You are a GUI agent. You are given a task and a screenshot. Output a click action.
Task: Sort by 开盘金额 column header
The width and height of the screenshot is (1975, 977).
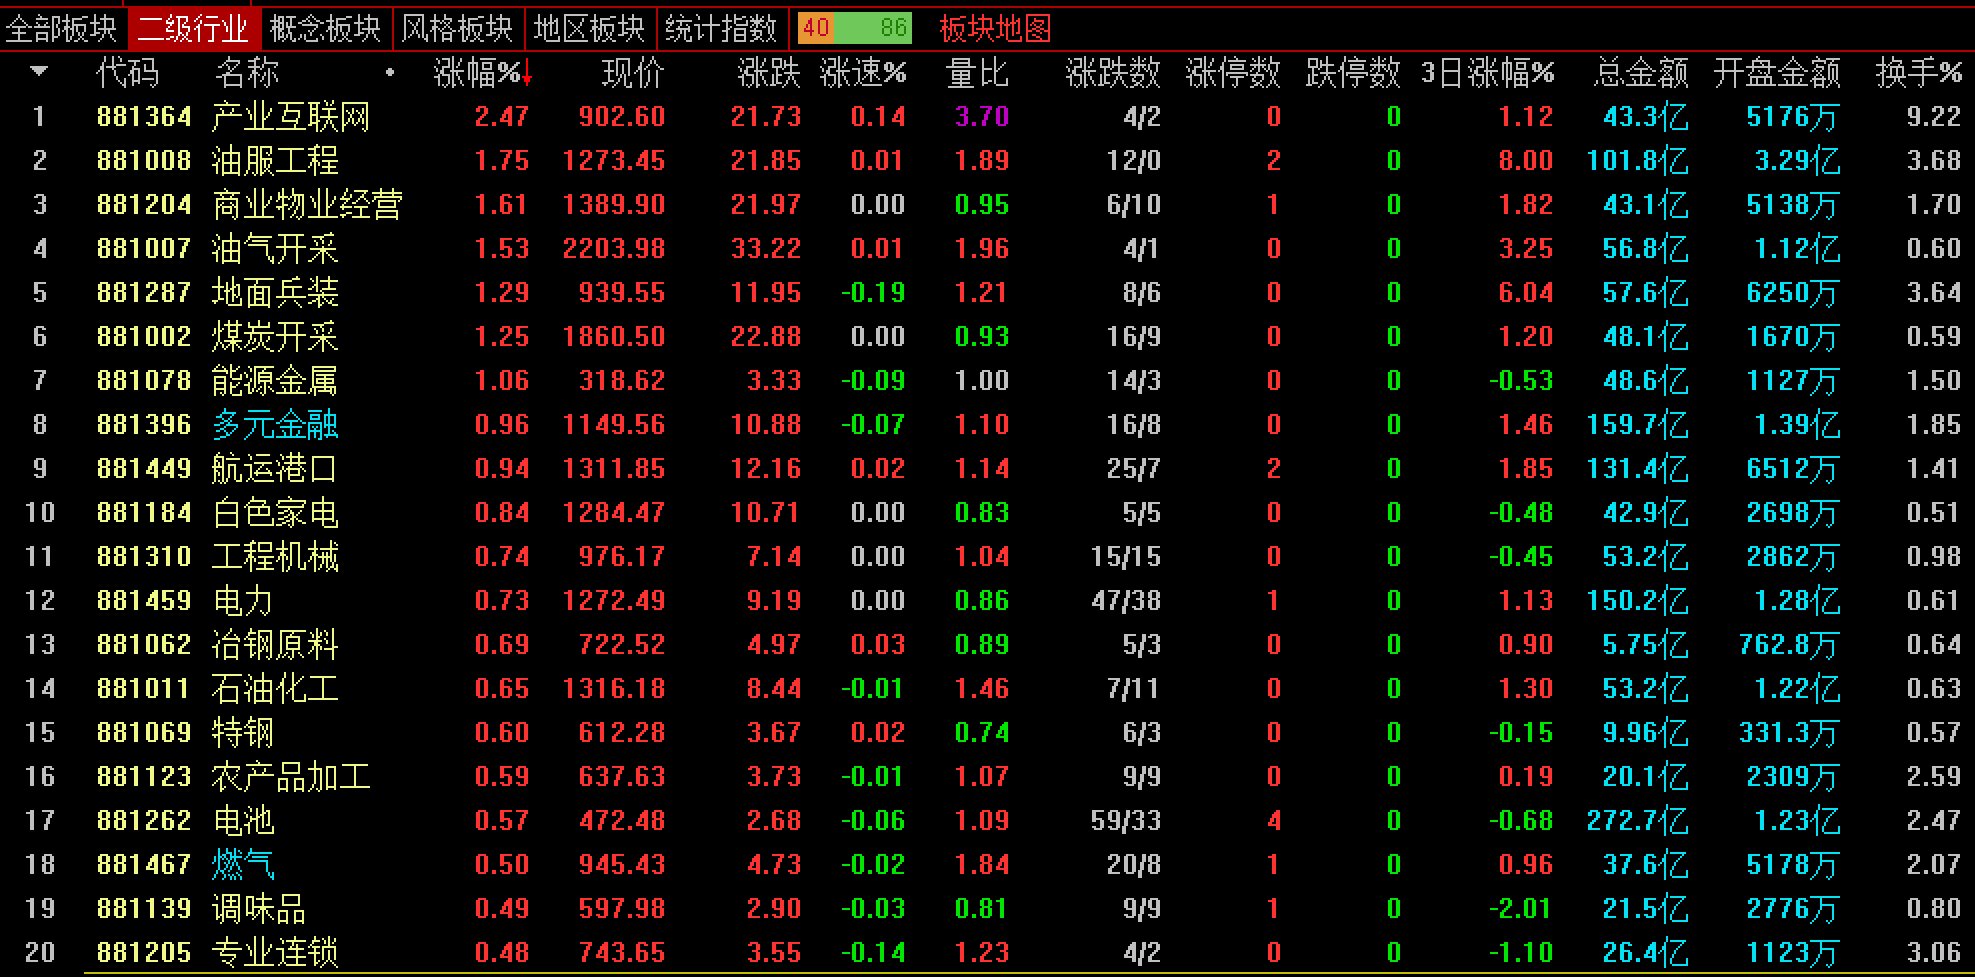click(x=1777, y=73)
